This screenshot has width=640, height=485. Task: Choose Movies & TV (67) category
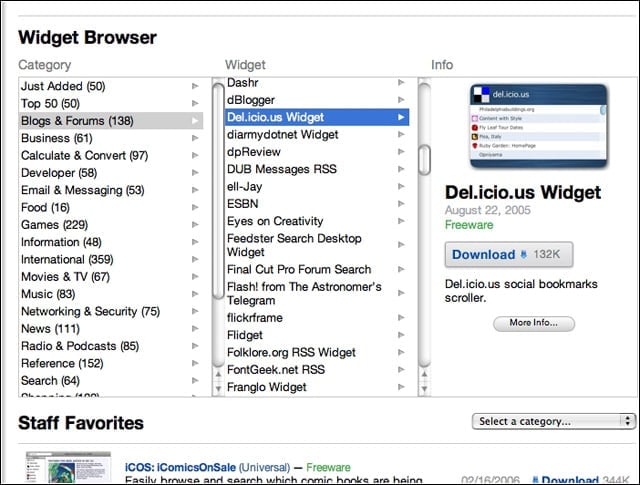tap(111, 277)
